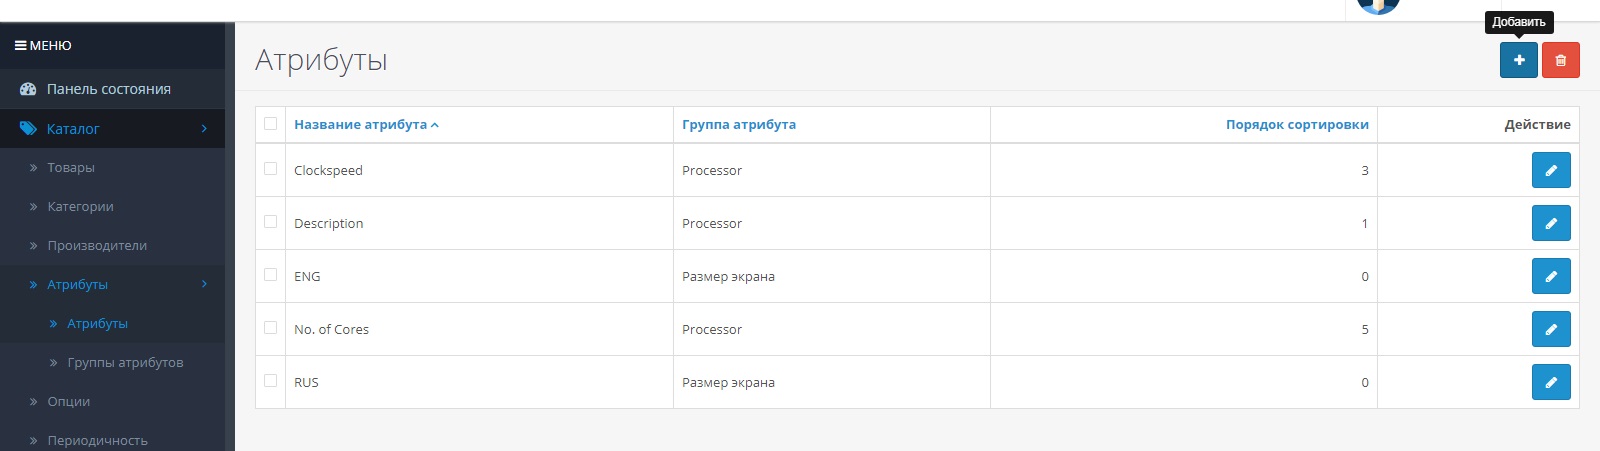Sort by Группа атрибута column header
Screen dimensions: 1600x451
pyautogui.click(x=739, y=125)
